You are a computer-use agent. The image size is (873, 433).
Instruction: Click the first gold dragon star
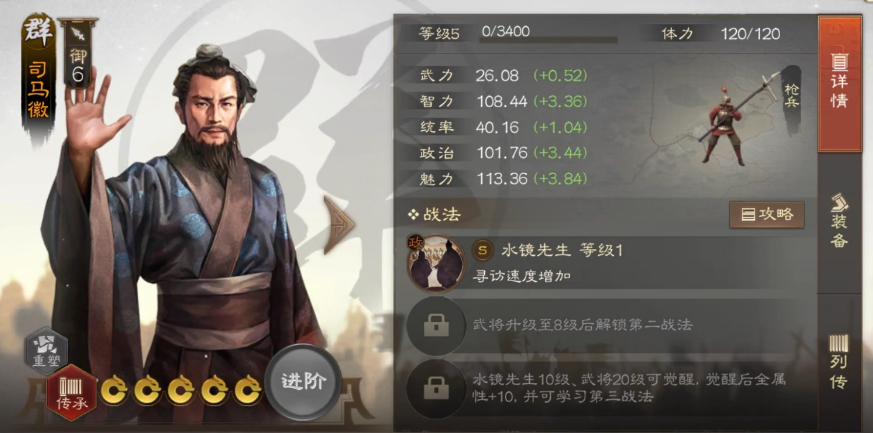(114, 390)
